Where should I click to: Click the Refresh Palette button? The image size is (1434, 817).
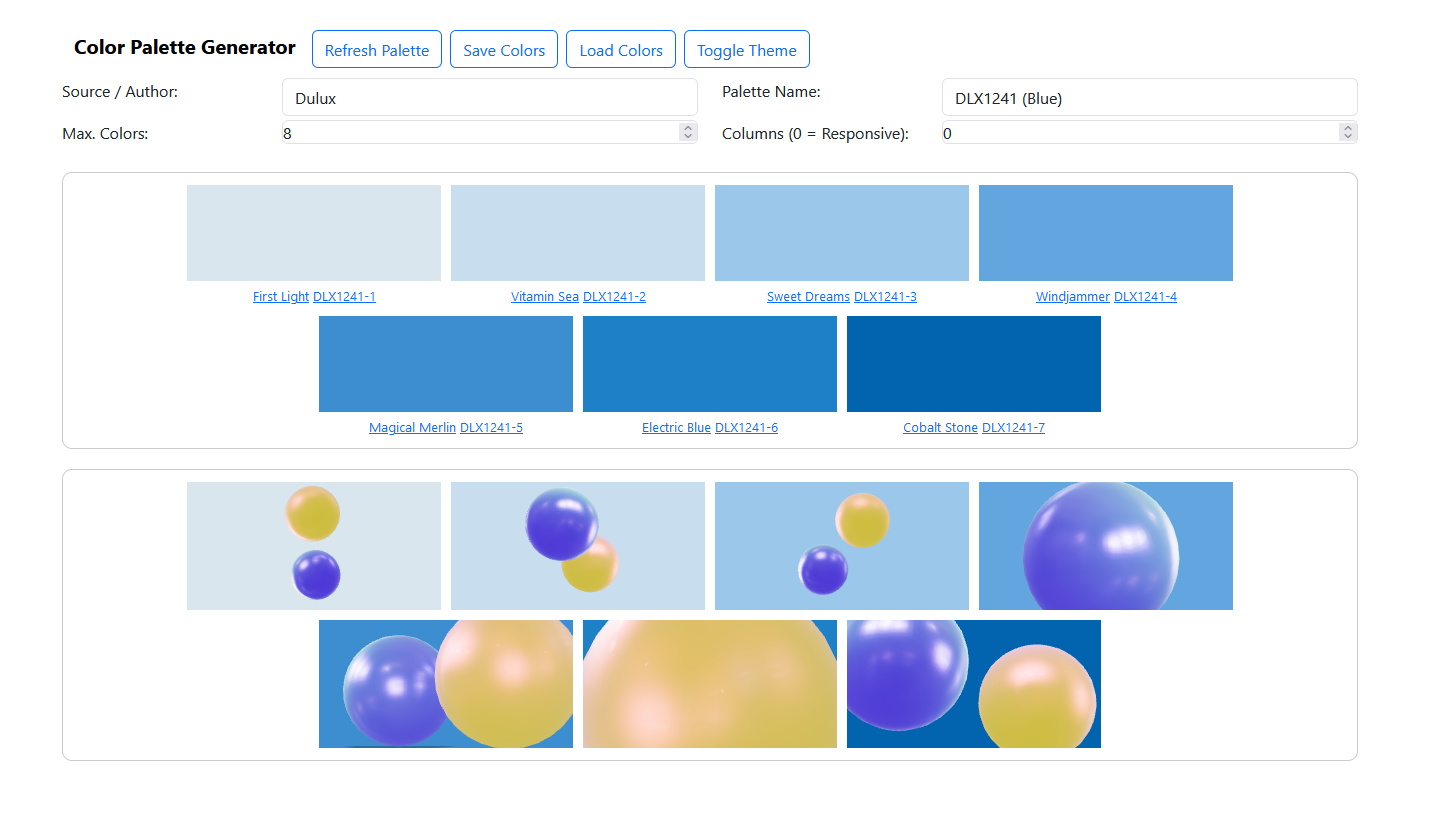point(376,49)
